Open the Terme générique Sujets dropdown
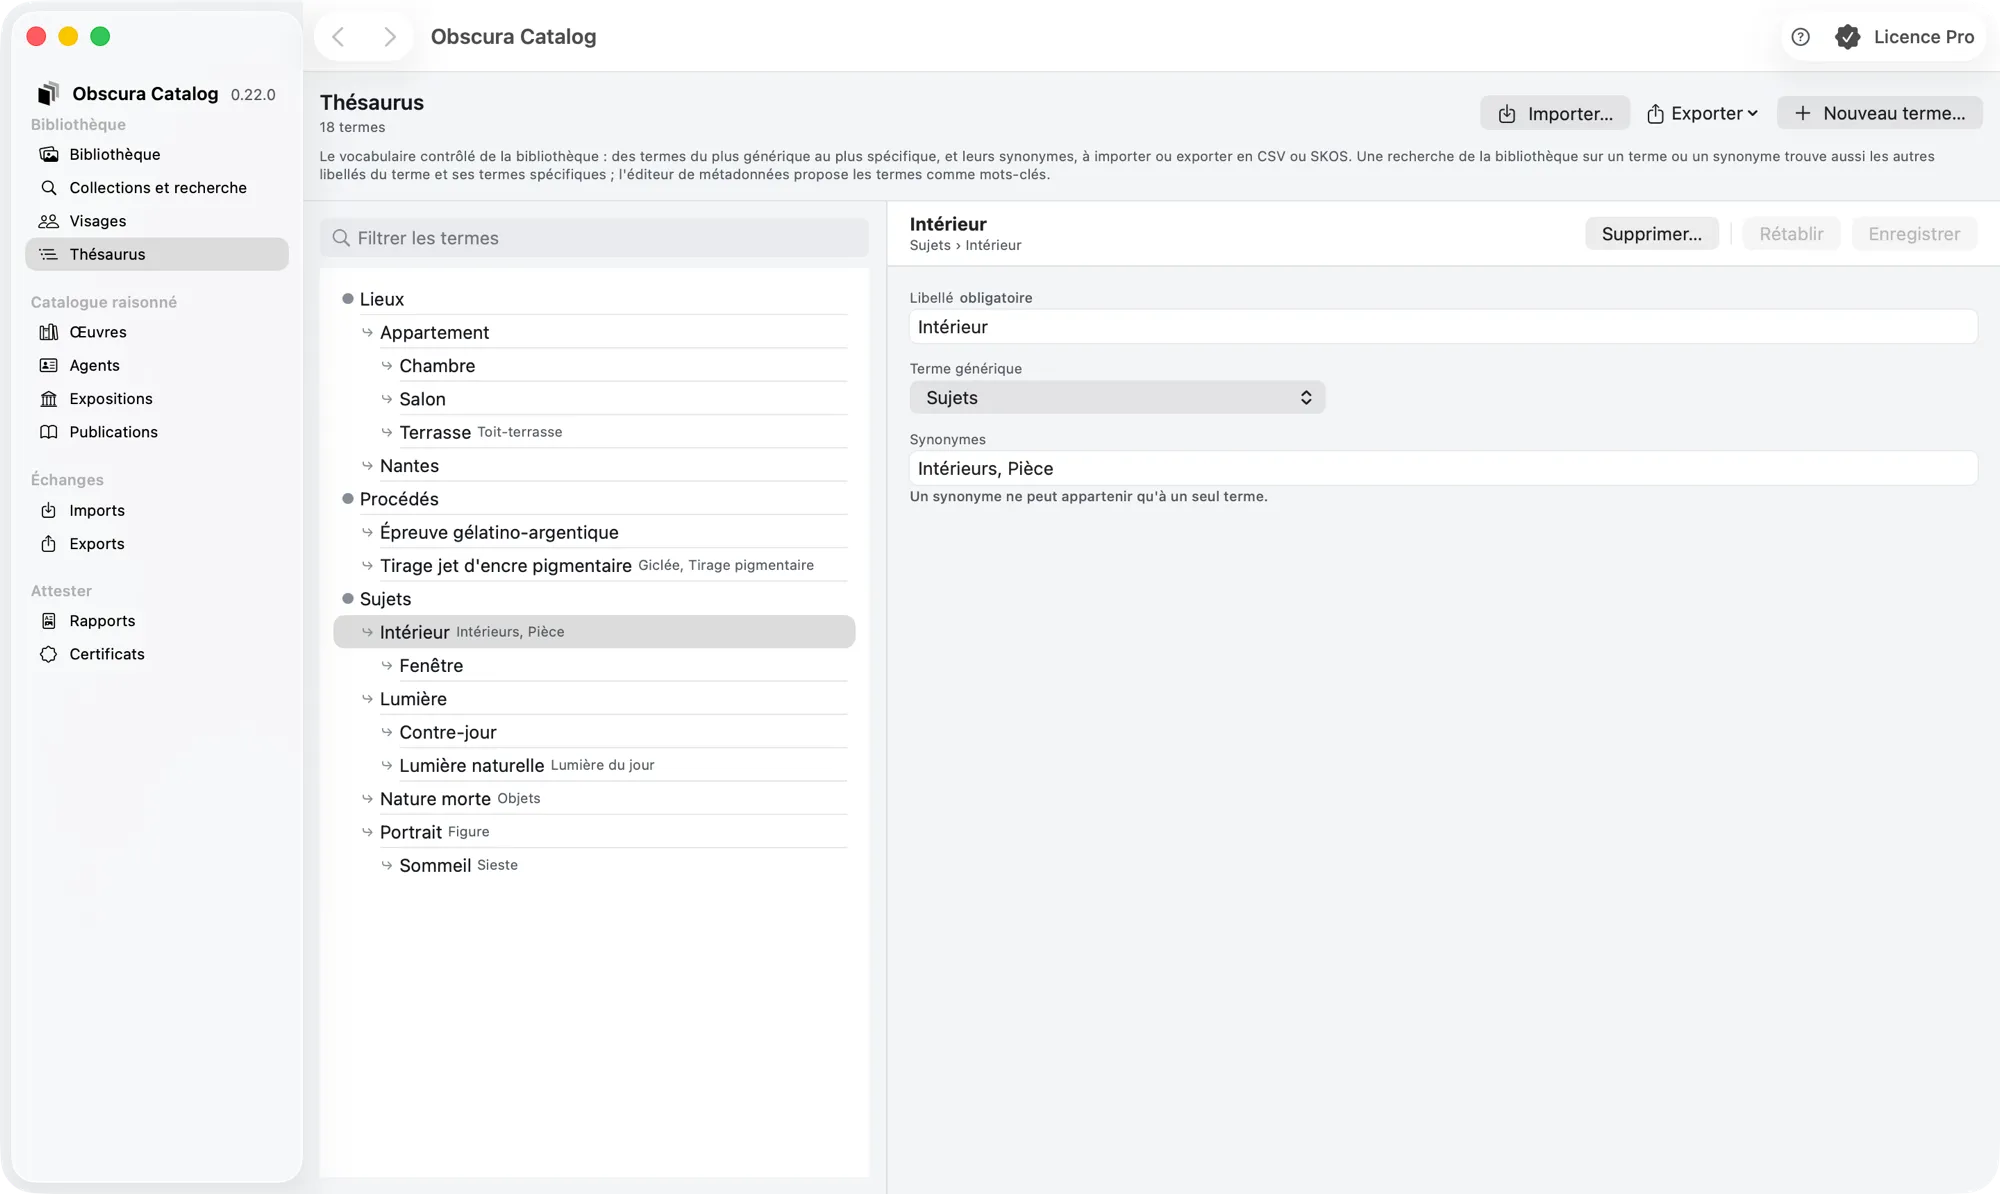 coord(1117,398)
